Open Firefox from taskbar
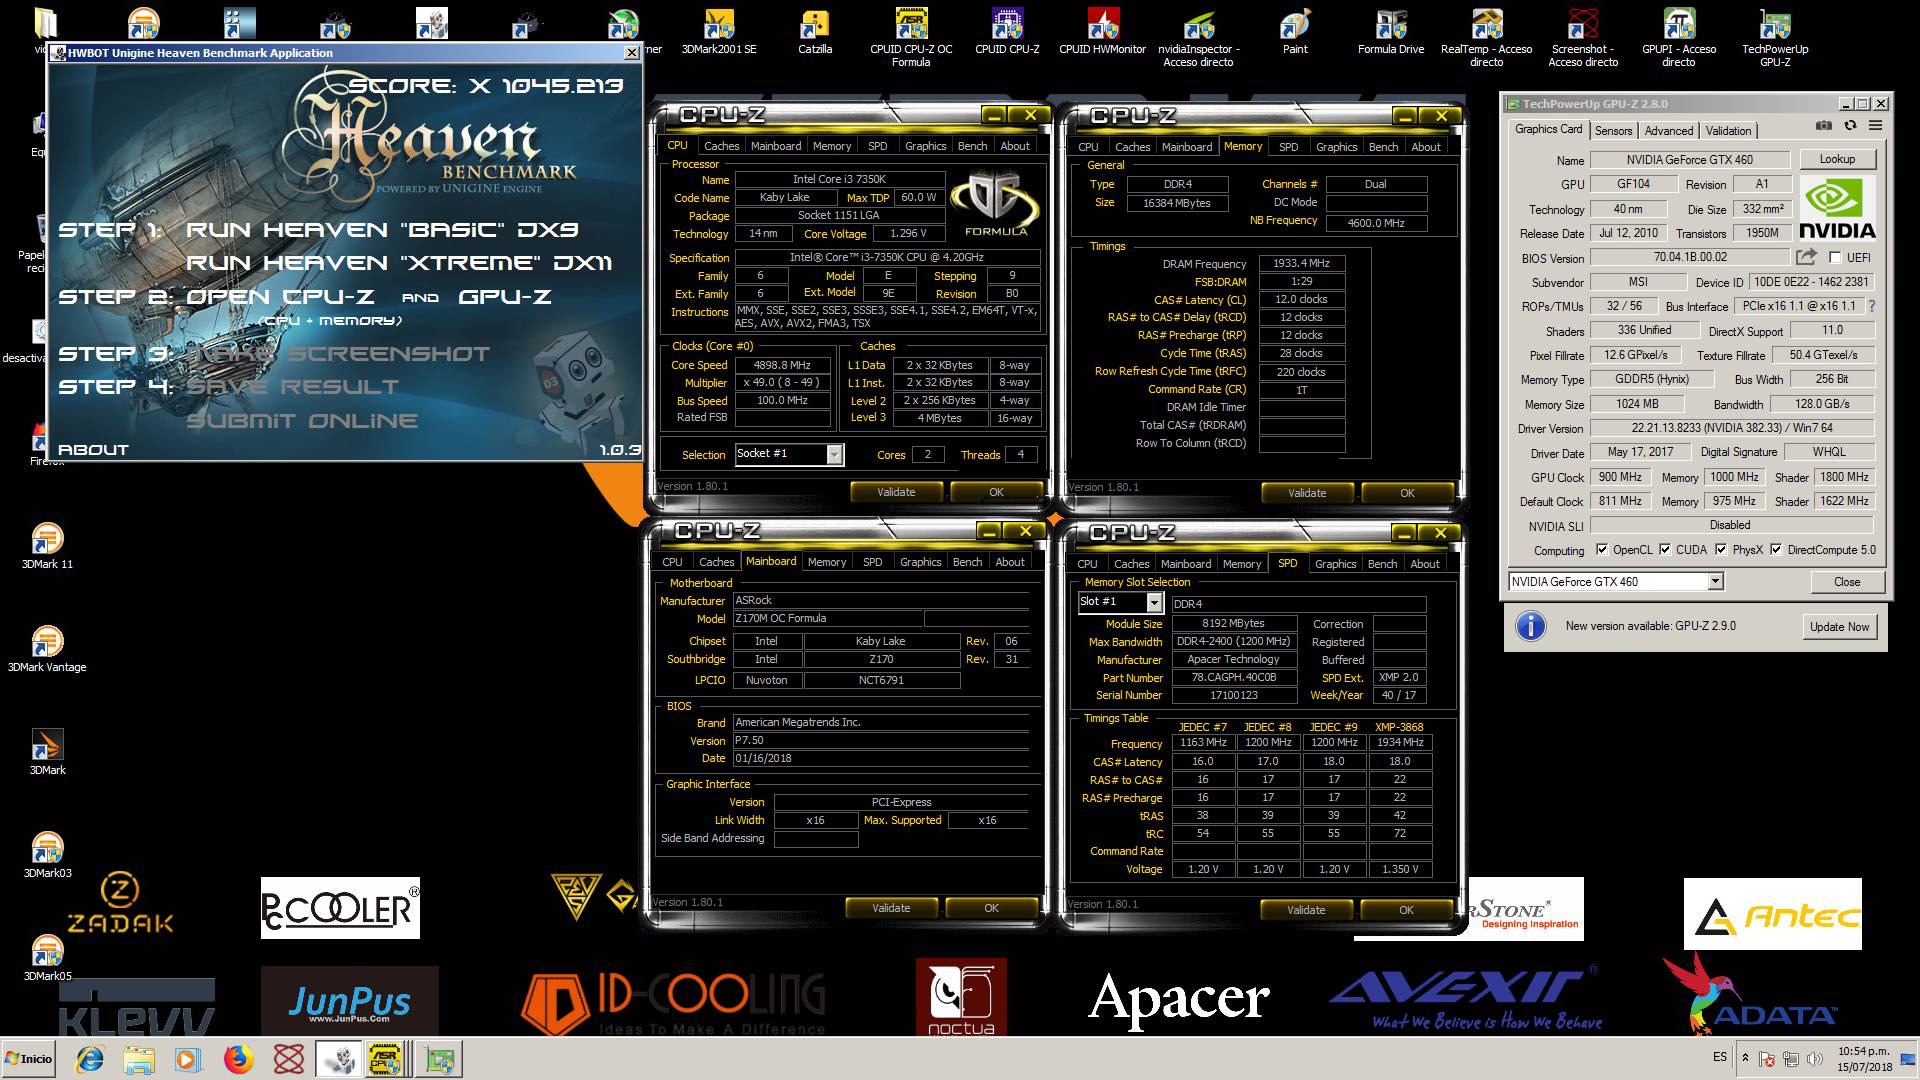1920x1080 pixels. pos(238,1059)
